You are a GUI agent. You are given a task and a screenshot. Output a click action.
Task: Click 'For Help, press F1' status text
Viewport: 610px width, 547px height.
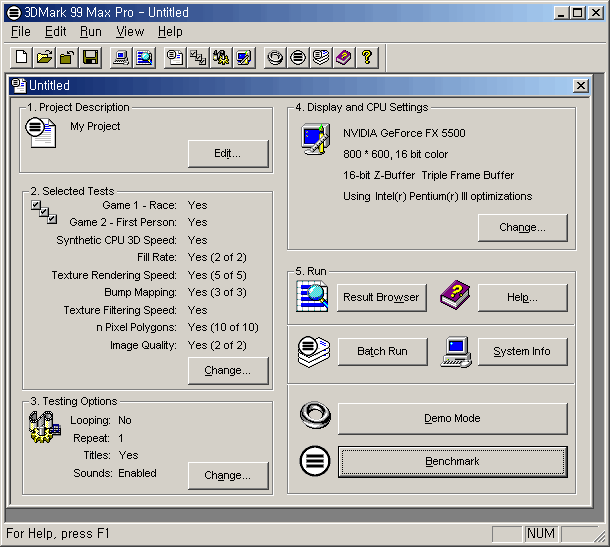58,533
